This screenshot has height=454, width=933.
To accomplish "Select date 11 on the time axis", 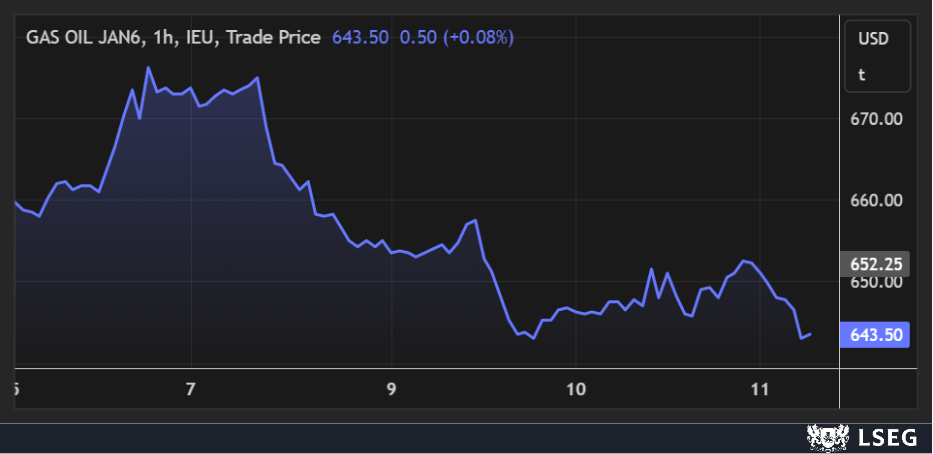I will pyautogui.click(x=759, y=388).
